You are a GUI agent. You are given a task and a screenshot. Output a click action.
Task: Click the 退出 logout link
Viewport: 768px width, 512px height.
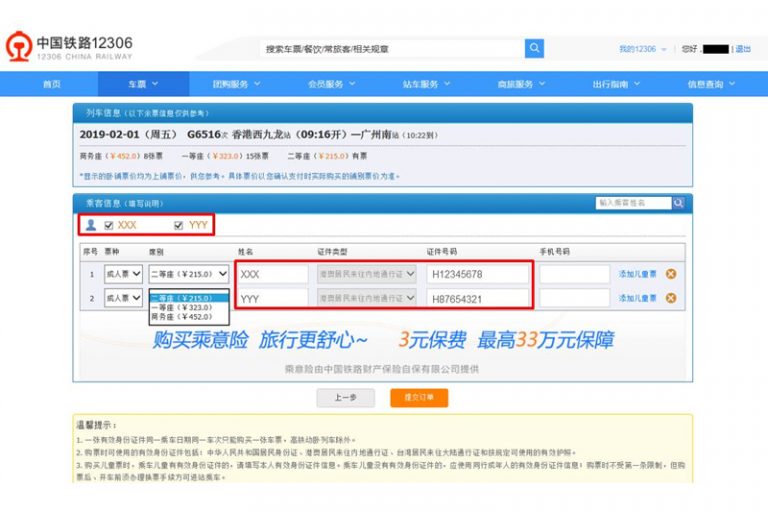tap(743, 49)
